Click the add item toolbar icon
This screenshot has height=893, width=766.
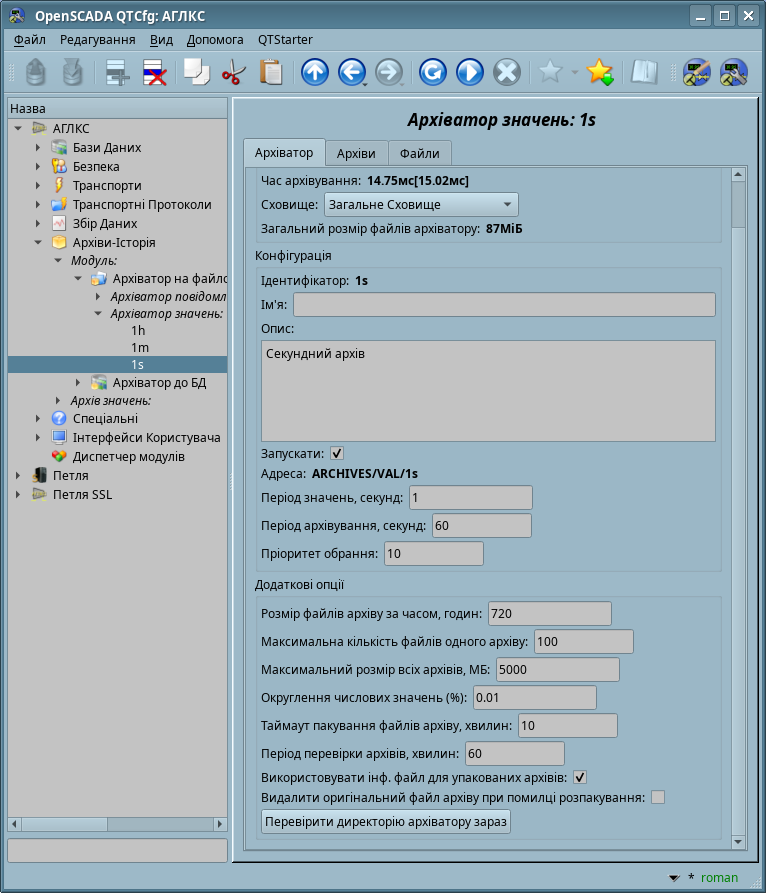[x=118, y=72]
